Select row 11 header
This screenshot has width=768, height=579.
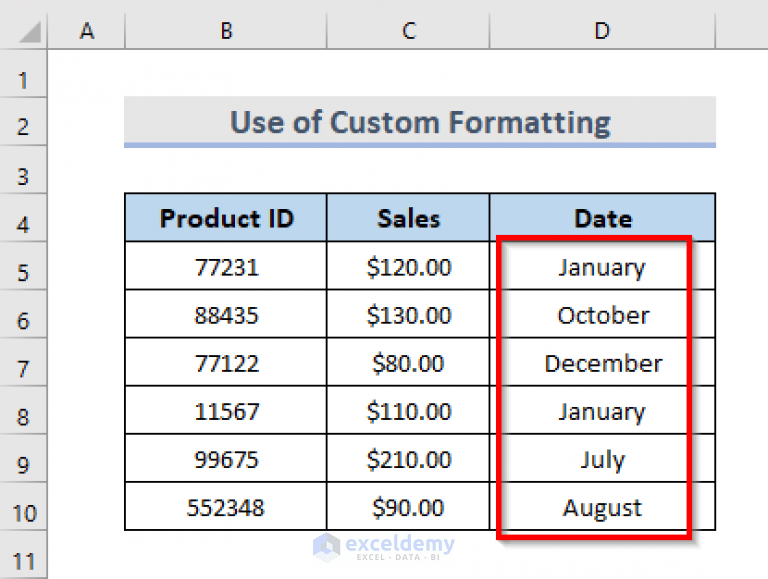(x=23, y=555)
